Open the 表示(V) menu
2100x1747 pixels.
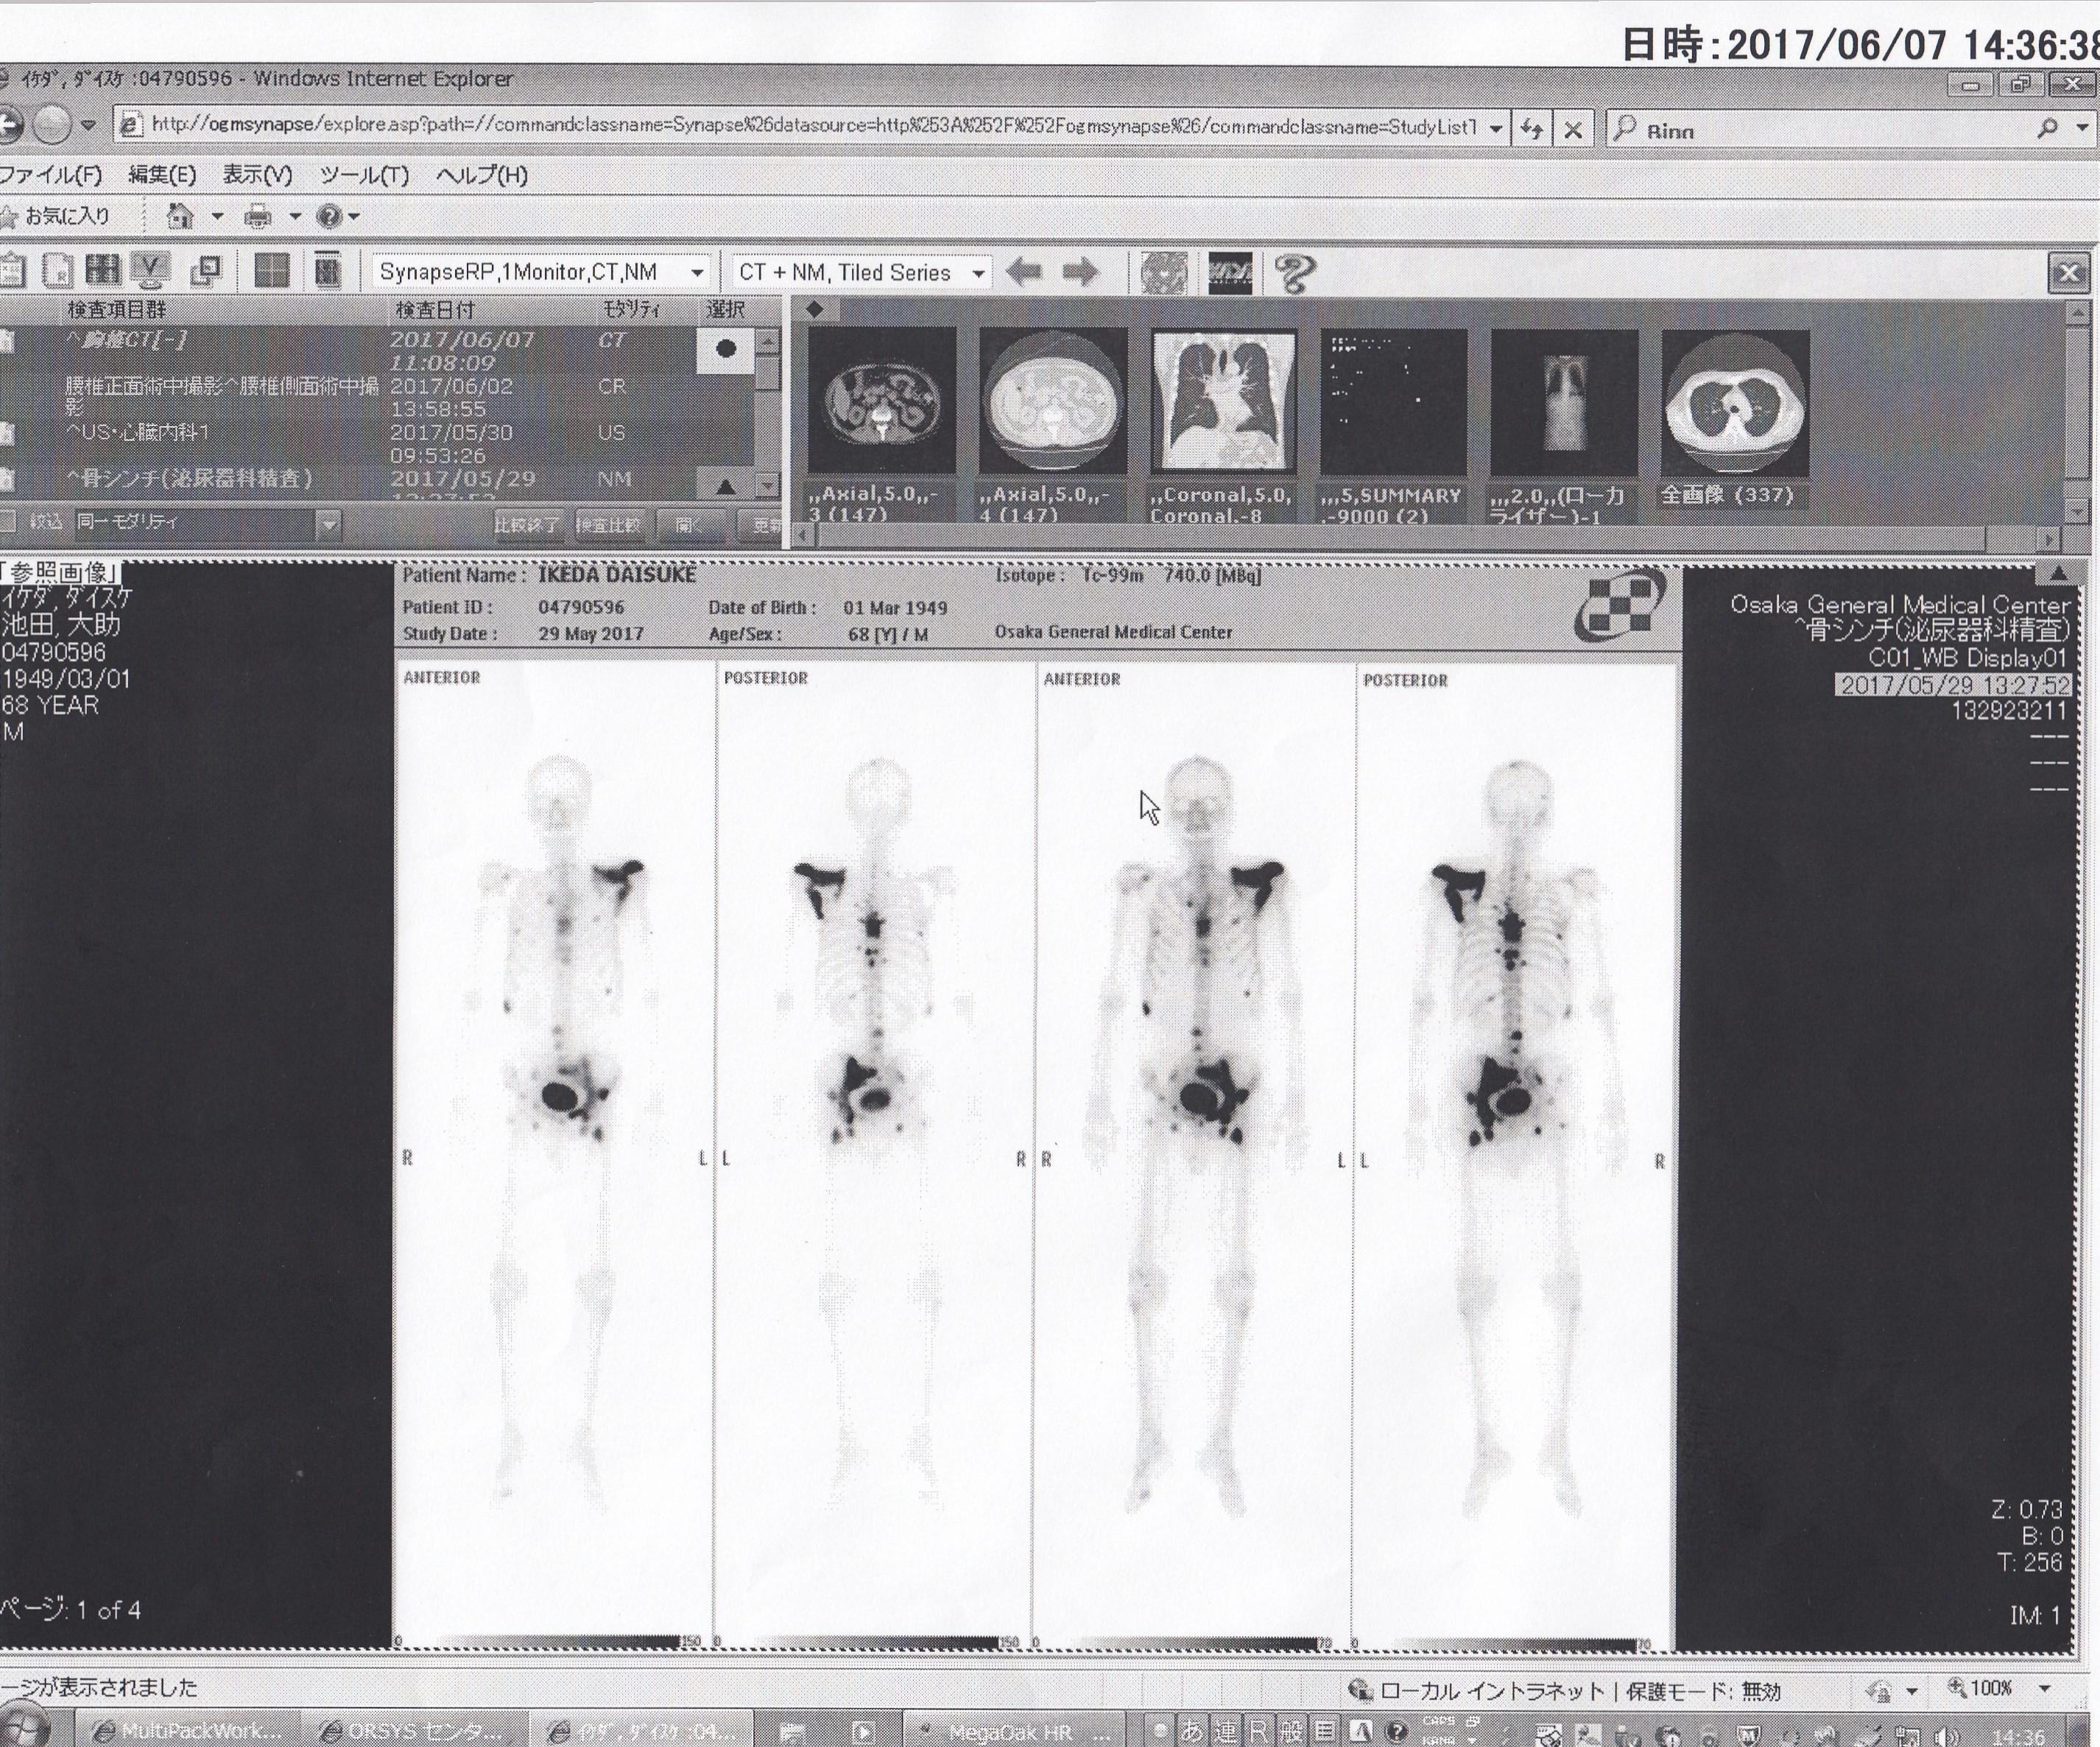pyautogui.click(x=257, y=175)
